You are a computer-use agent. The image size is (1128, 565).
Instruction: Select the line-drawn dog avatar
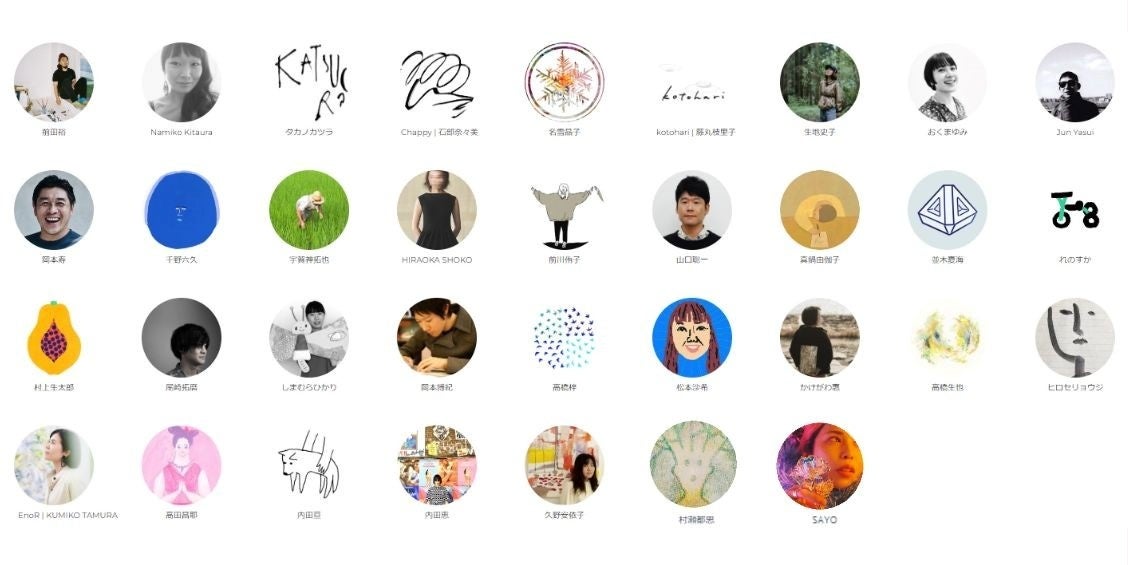tap(309, 465)
